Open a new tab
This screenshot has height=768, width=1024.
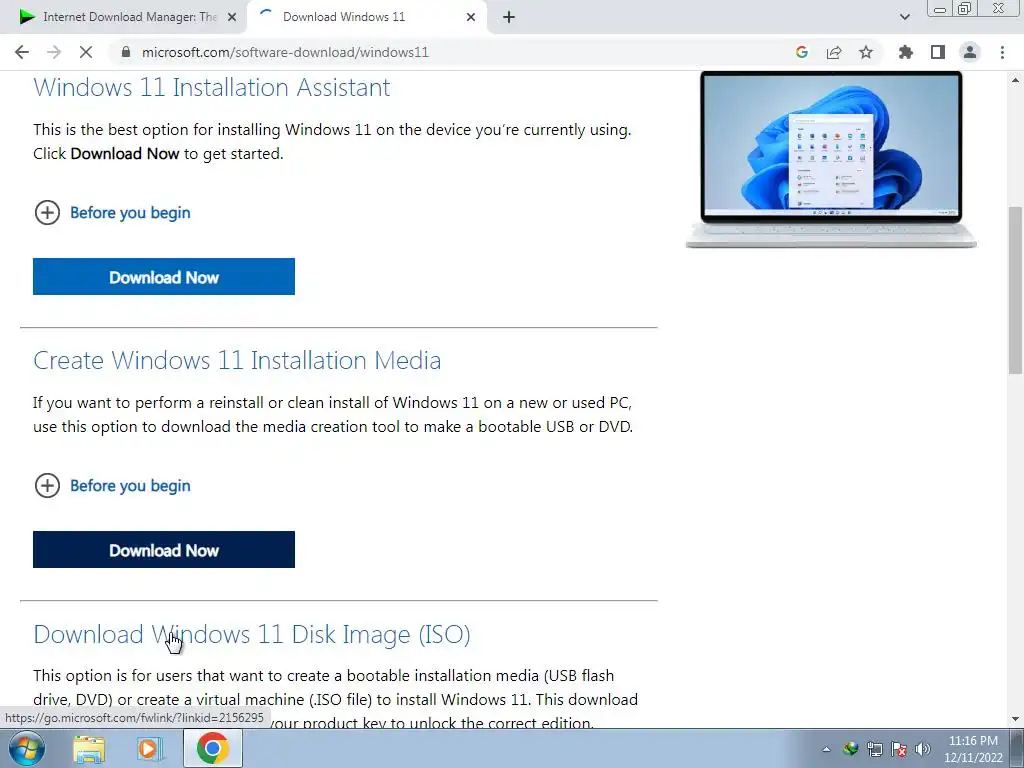pyautogui.click(x=509, y=17)
